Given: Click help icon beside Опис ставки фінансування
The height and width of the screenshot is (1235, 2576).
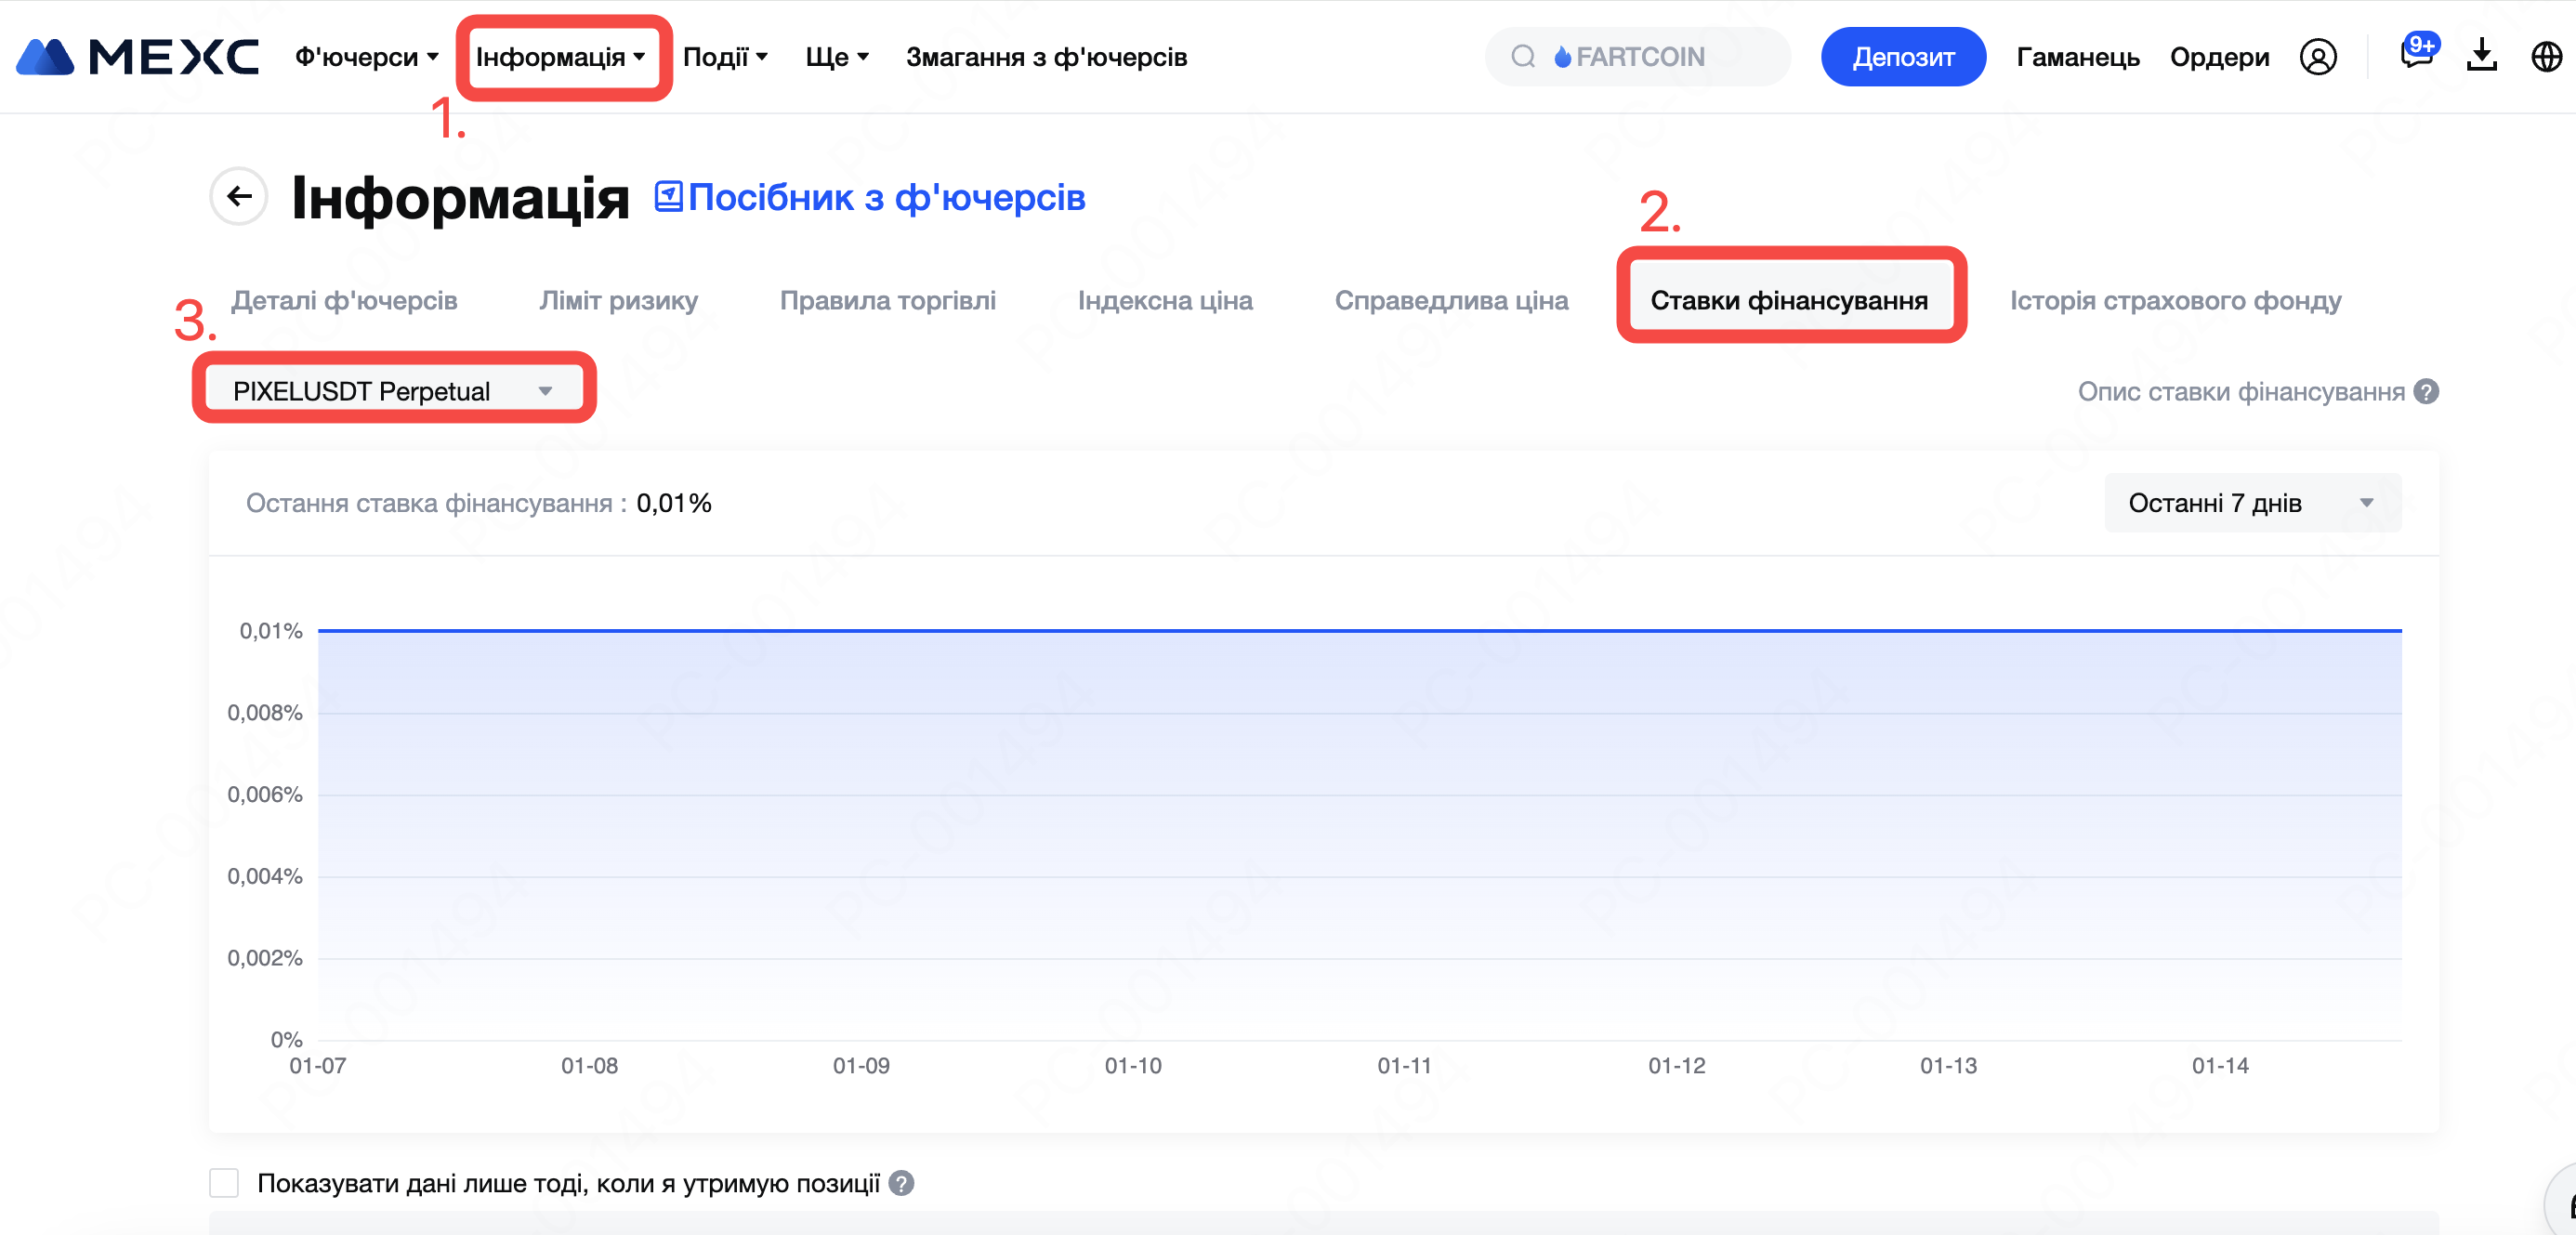Looking at the screenshot, I should [x=2426, y=392].
